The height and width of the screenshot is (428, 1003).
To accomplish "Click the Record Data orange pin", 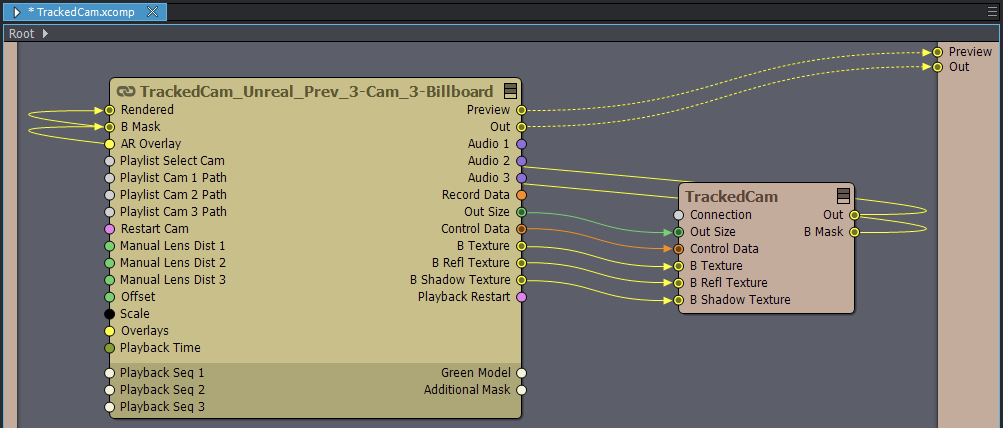I will 521,194.
